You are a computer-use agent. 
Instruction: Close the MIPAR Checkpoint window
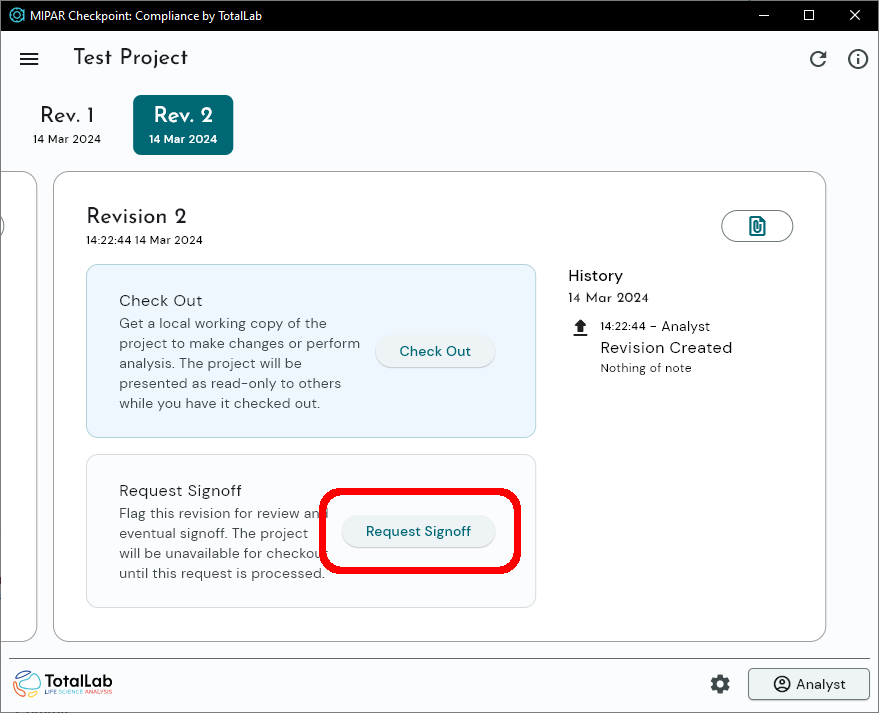click(x=854, y=15)
